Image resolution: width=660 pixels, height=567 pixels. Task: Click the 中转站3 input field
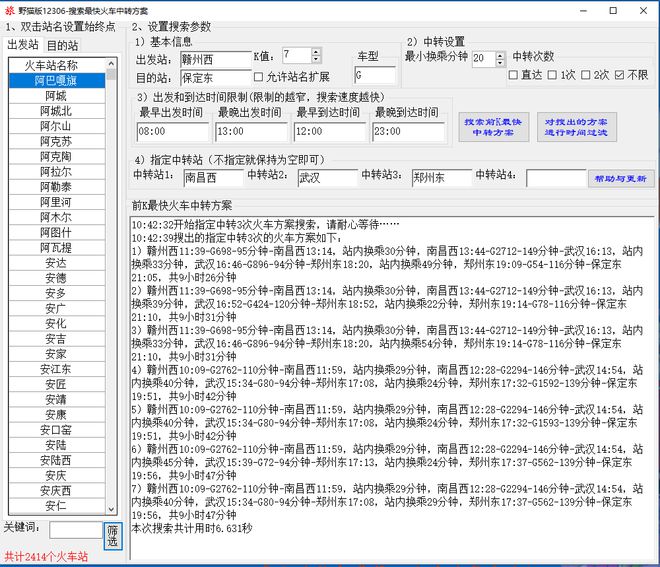point(442,178)
